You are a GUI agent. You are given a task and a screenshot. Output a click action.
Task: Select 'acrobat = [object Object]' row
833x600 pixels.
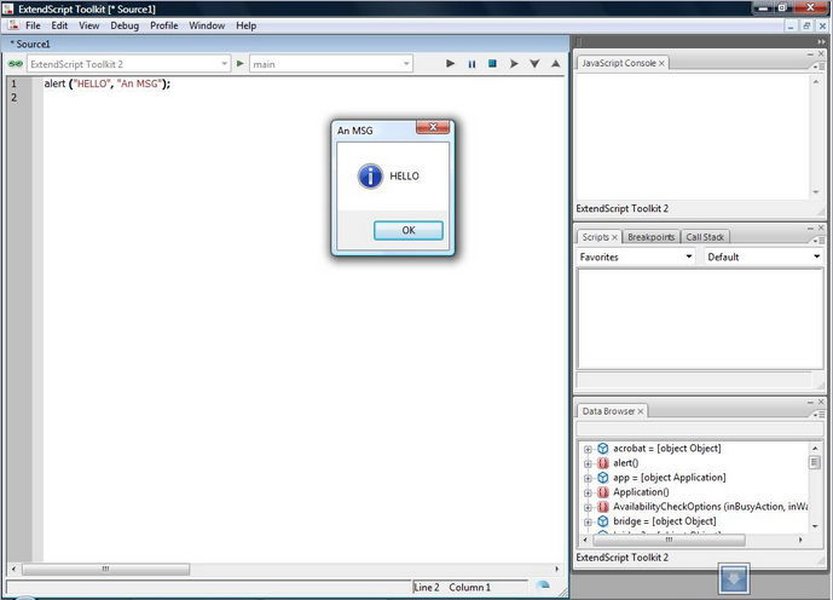pos(667,449)
